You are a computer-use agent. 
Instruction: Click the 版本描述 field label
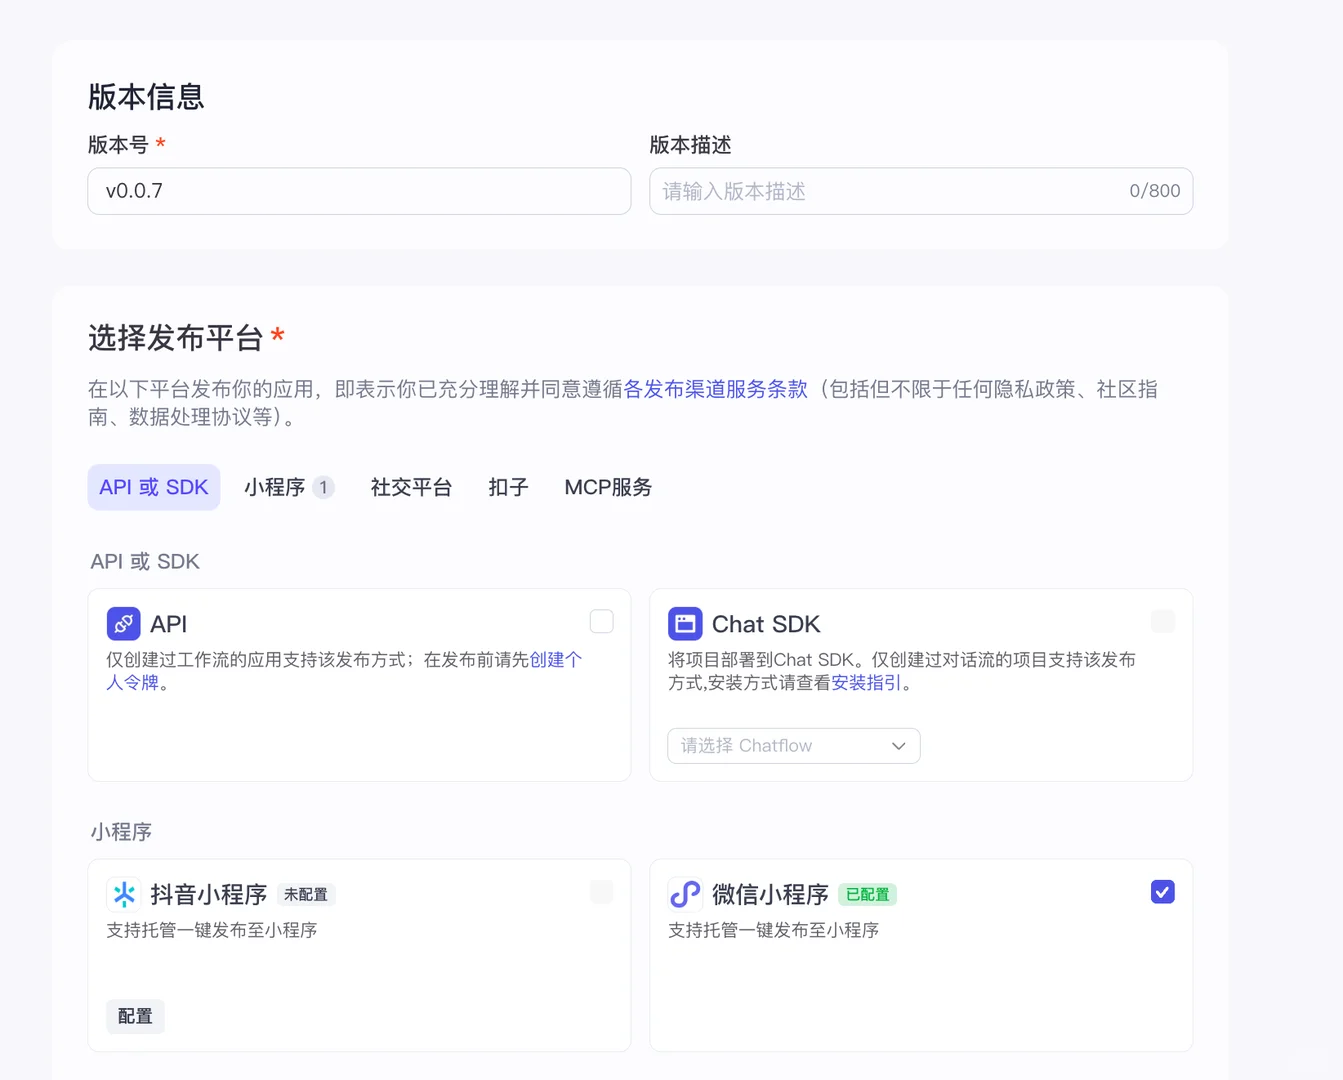point(690,145)
